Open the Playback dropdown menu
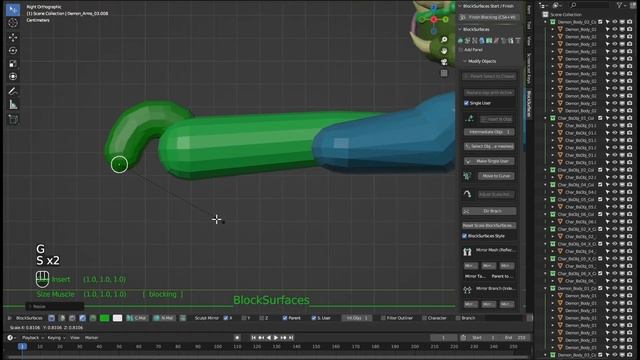Image resolution: width=640 pixels, height=360 pixels. (32, 338)
